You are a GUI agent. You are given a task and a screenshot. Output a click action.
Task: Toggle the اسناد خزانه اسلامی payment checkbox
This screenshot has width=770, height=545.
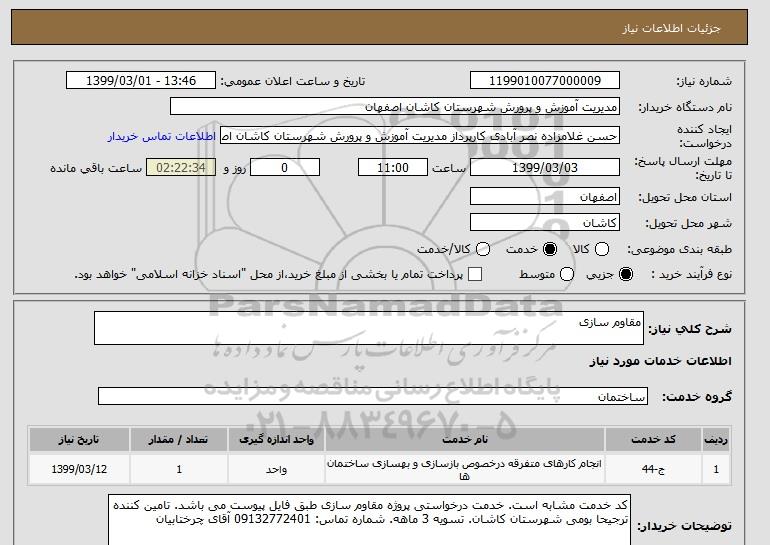475,274
